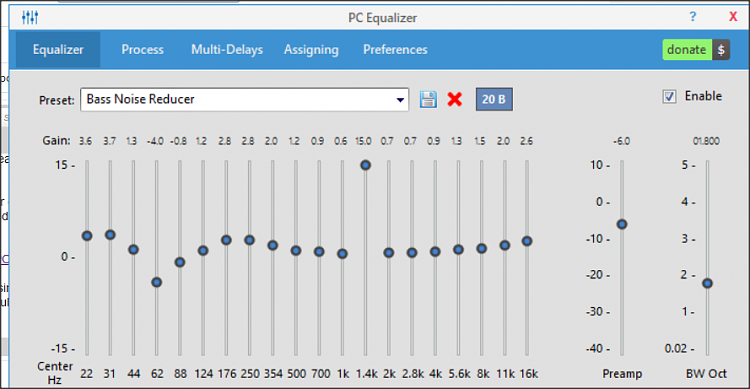The height and width of the screenshot is (389, 750).
Task: Click the 176 Hz band slider knob
Action: click(x=226, y=240)
